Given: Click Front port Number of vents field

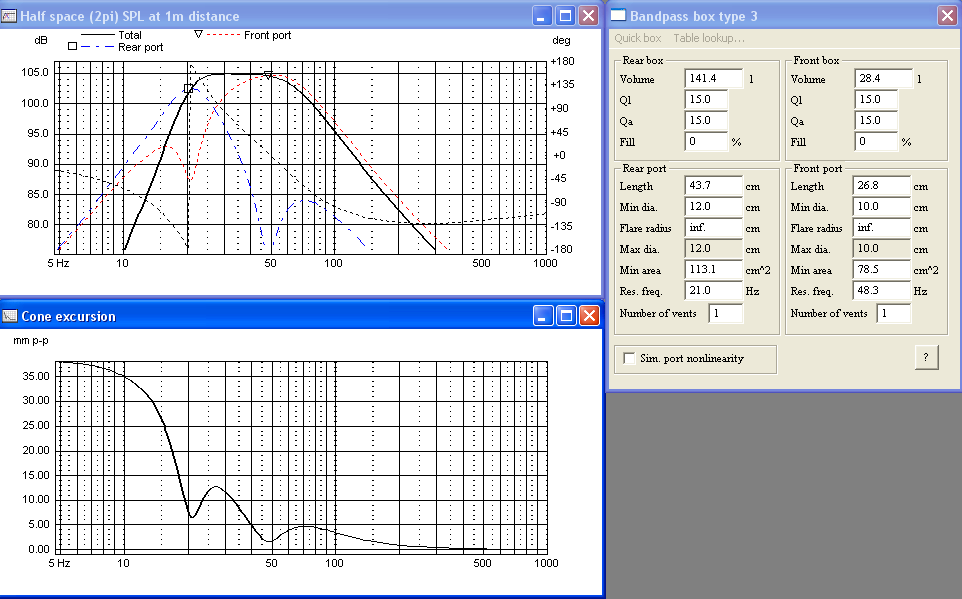Looking at the screenshot, I should click(894, 313).
